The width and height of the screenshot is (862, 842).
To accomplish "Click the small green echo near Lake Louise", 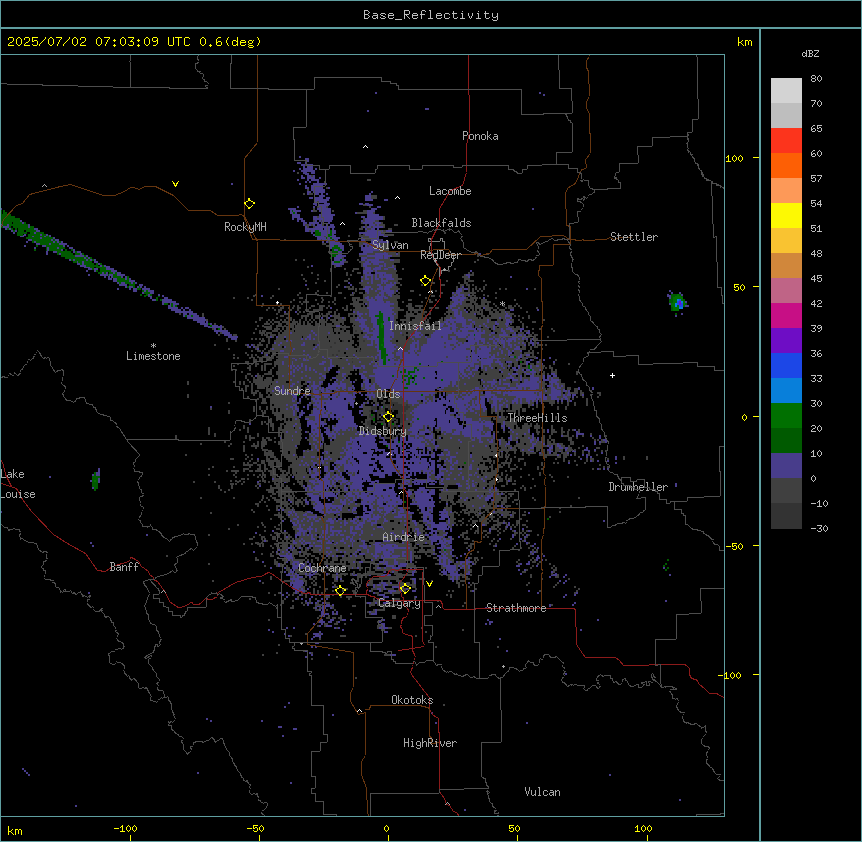I will click(96, 480).
